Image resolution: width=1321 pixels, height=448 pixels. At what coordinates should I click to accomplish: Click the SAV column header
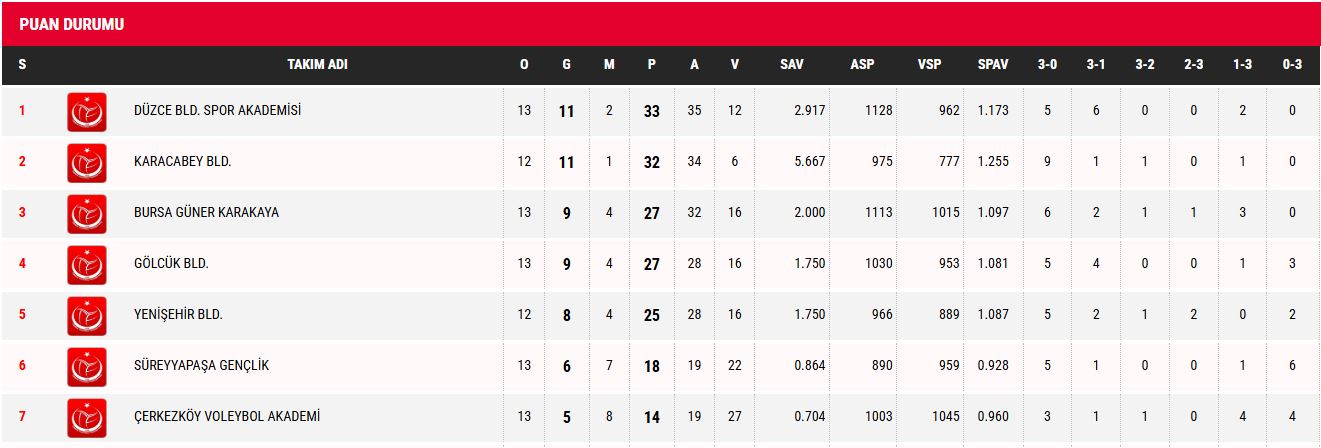pos(792,64)
